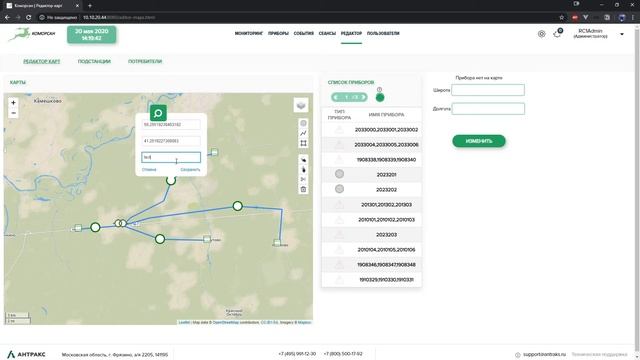Open support@antraks.ru email link

[544, 354]
